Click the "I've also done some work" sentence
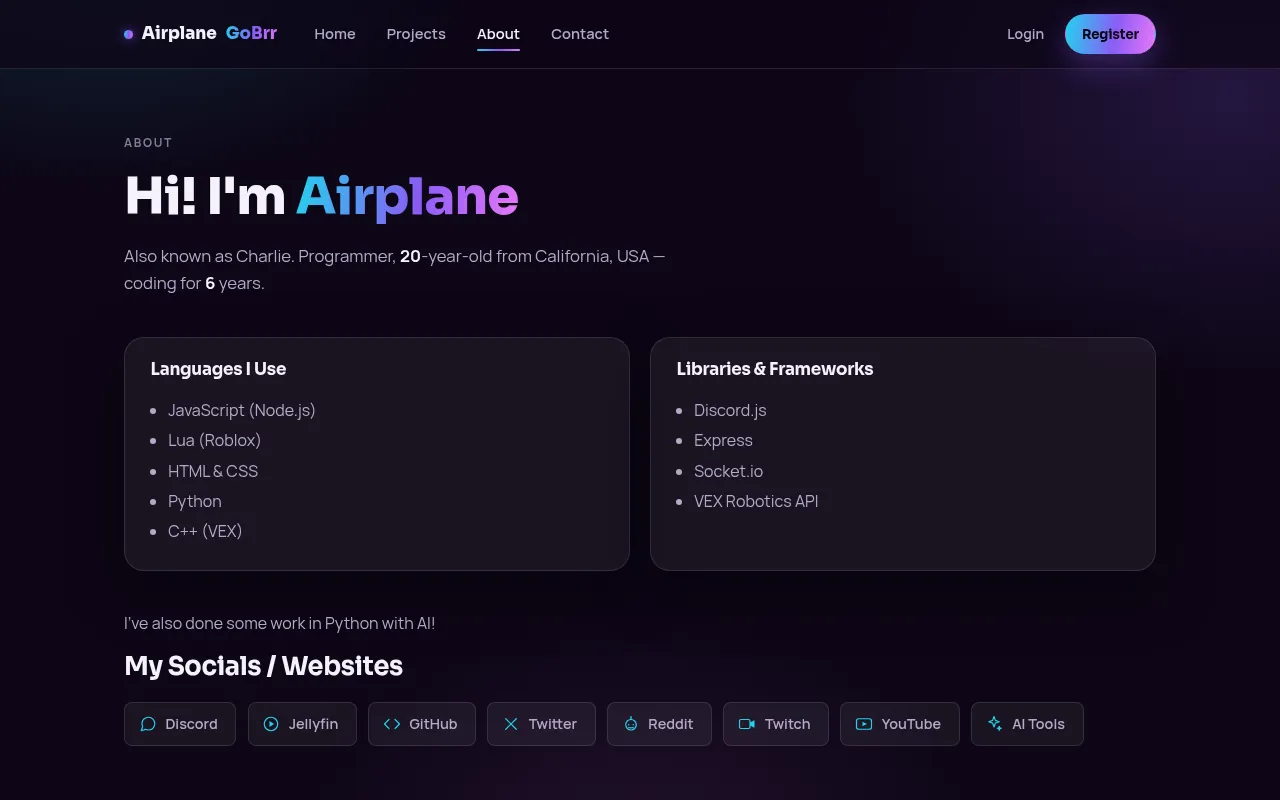 coord(280,623)
